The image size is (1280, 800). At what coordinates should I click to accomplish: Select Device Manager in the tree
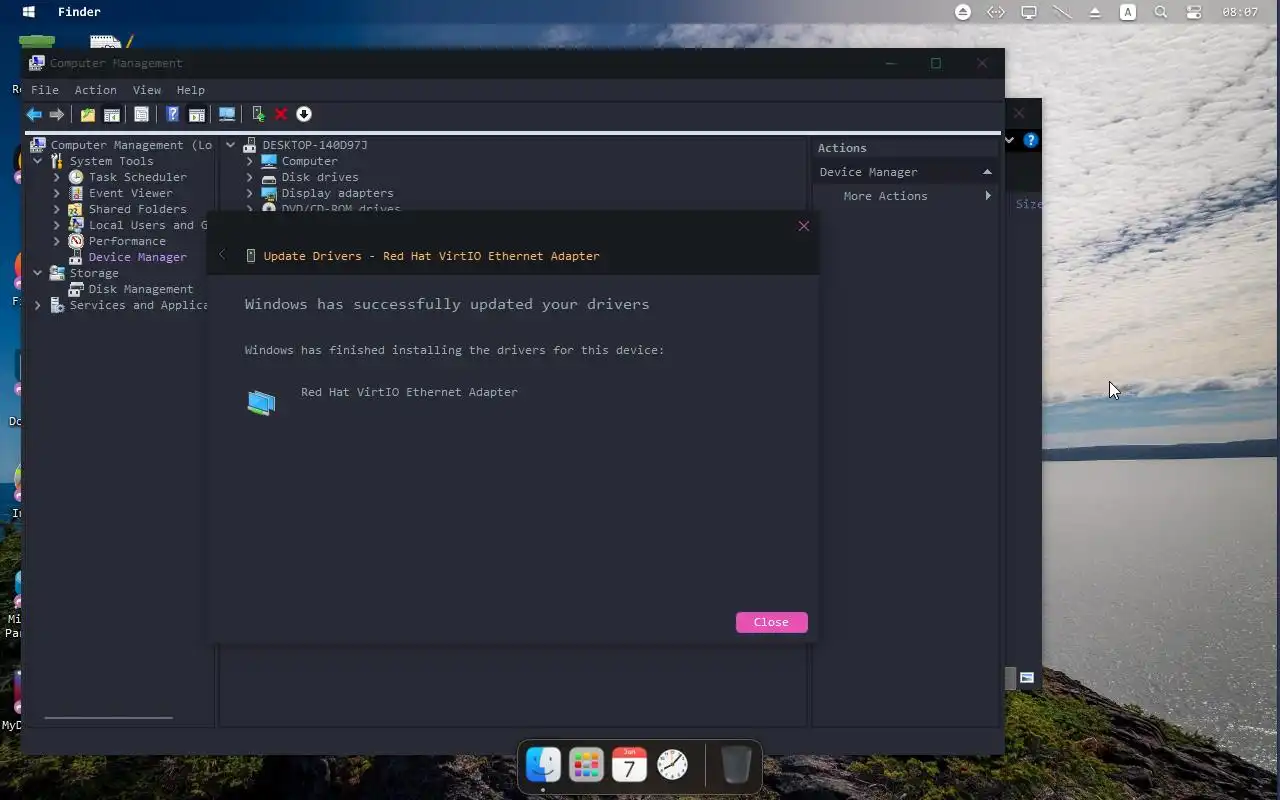137,257
